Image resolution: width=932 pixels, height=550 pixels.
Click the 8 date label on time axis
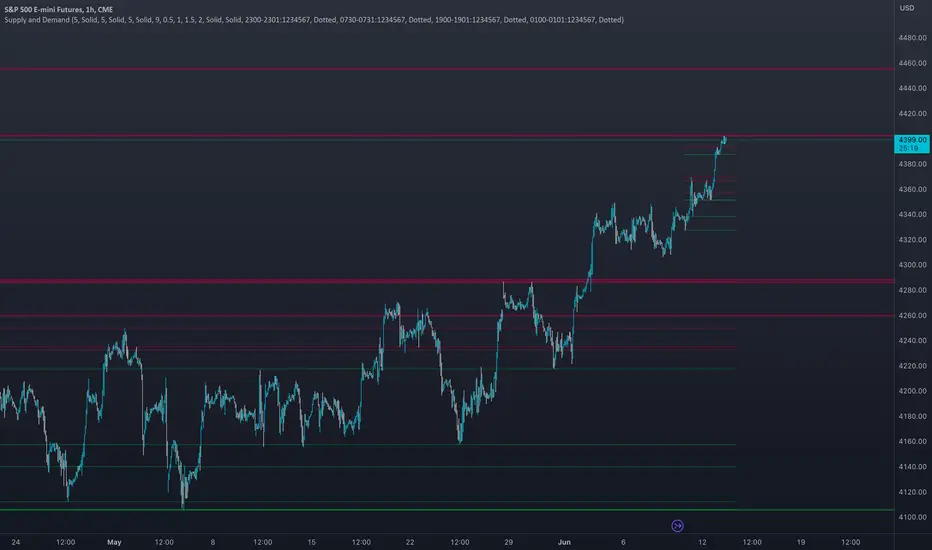coord(213,542)
